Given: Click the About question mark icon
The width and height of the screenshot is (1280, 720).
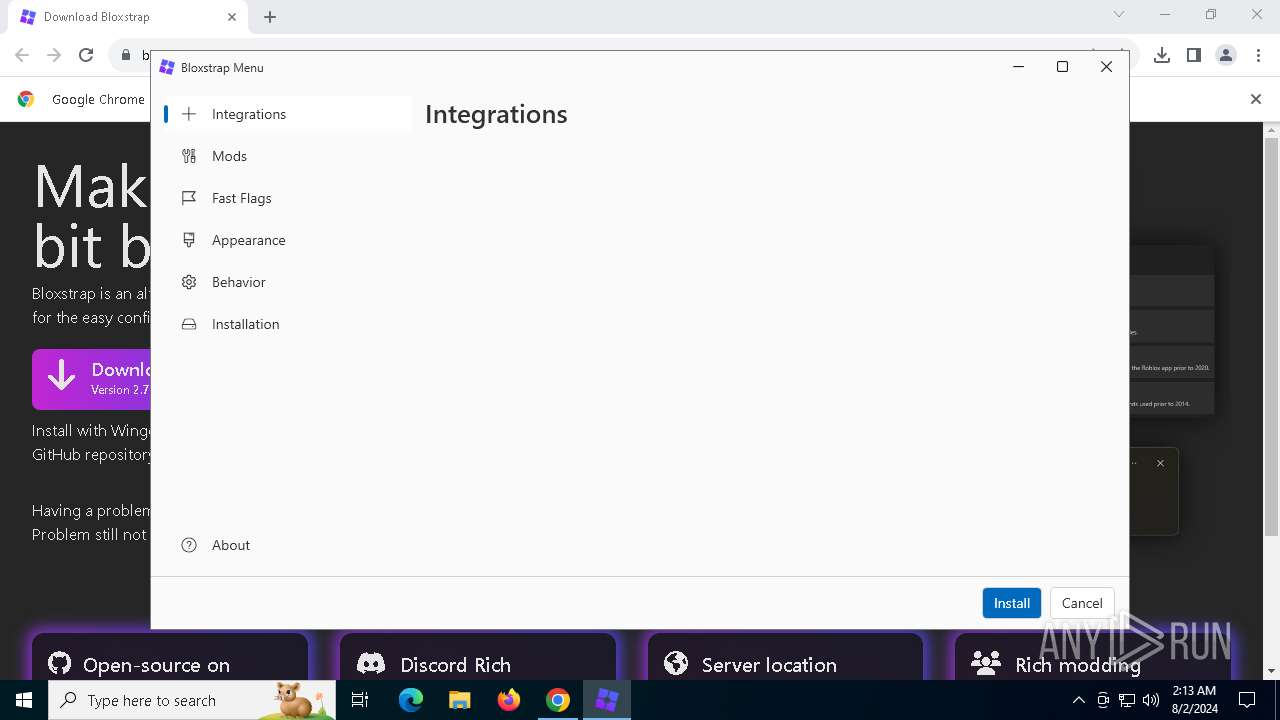Looking at the screenshot, I should [189, 545].
